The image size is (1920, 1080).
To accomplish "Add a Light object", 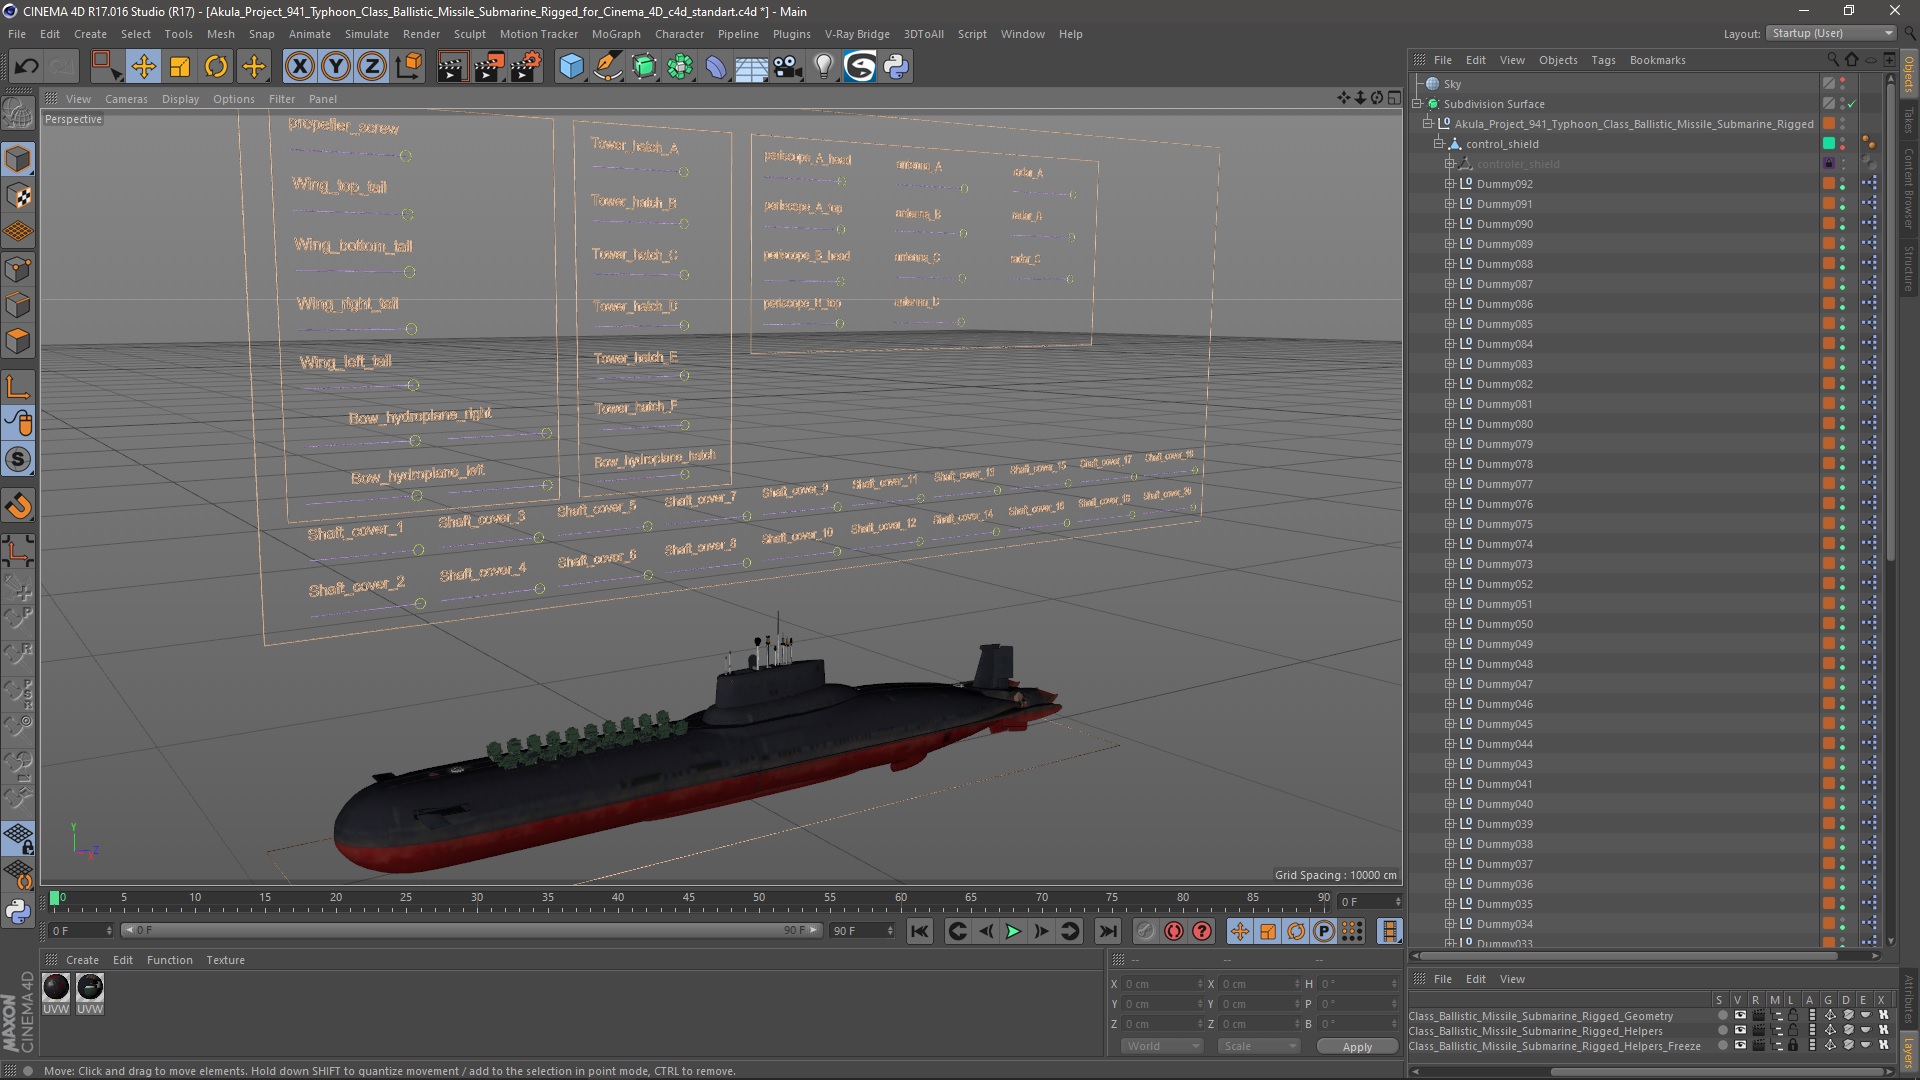I will pos(824,67).
